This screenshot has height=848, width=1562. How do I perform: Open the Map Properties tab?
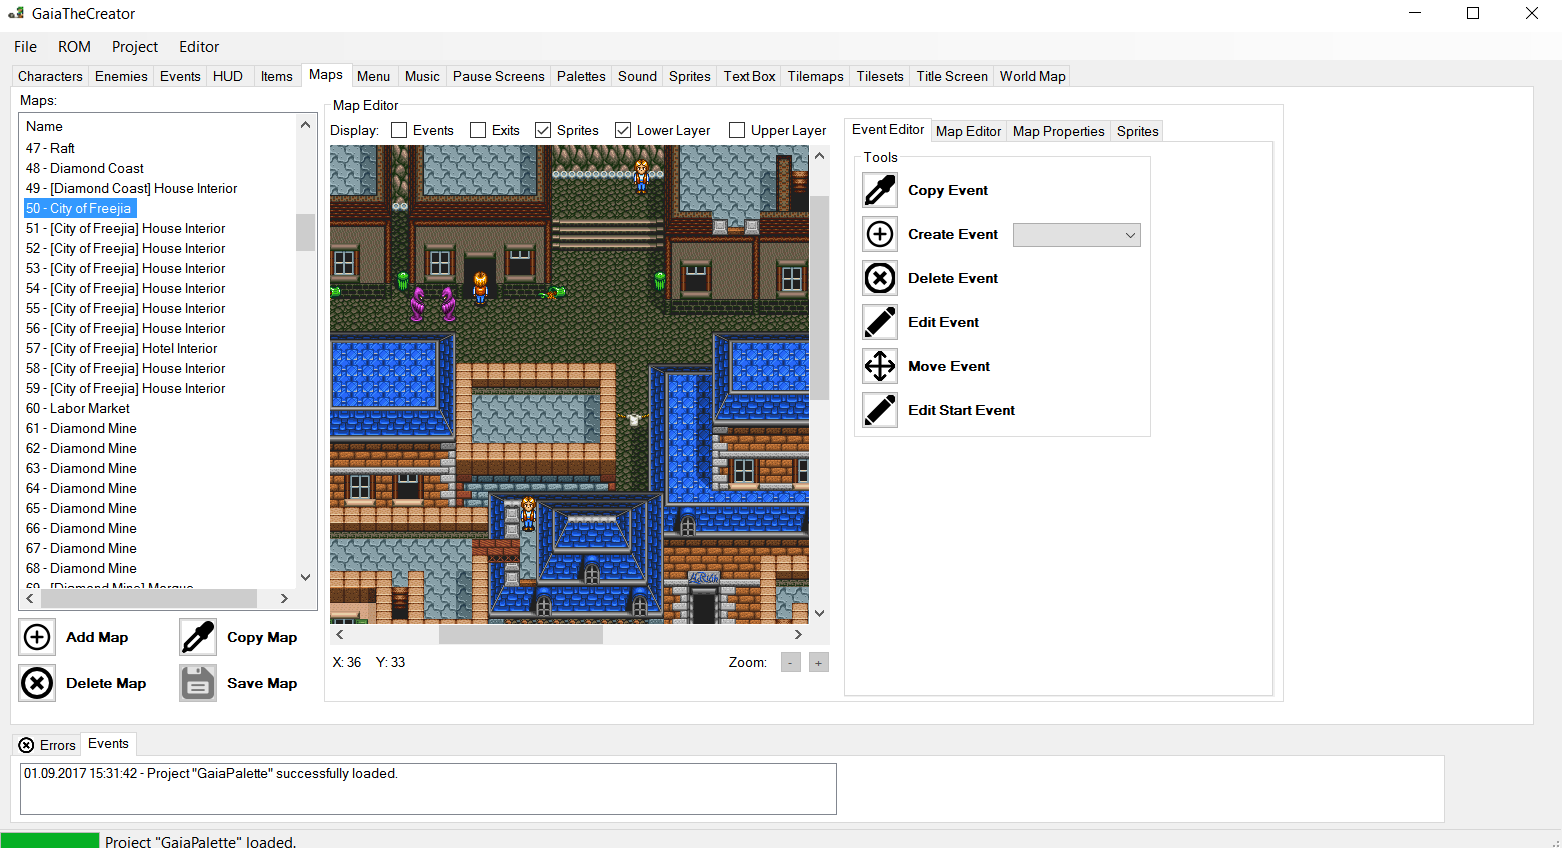click(1057, 130)
